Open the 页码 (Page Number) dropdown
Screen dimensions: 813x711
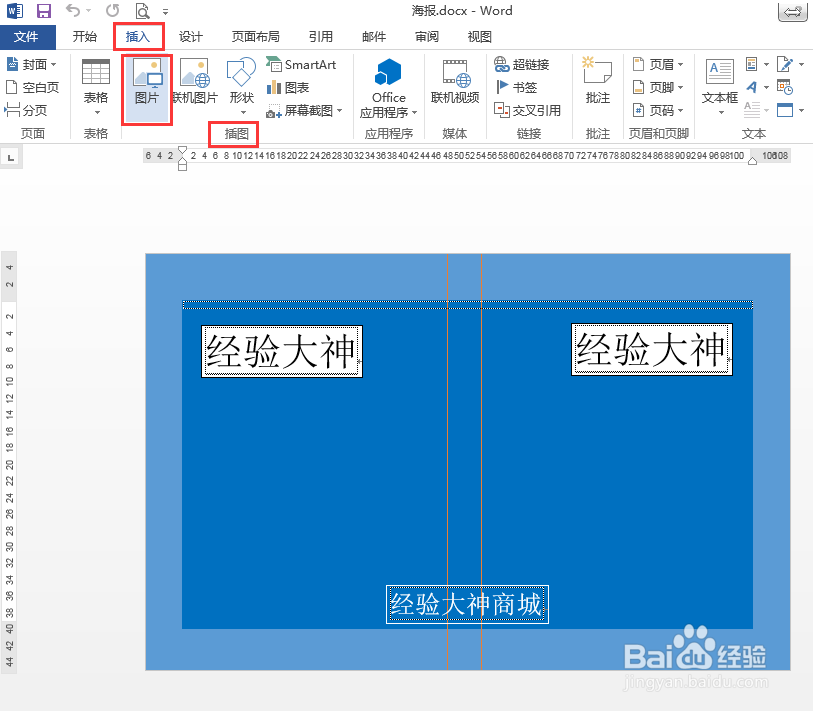click(x=658, y=110)
